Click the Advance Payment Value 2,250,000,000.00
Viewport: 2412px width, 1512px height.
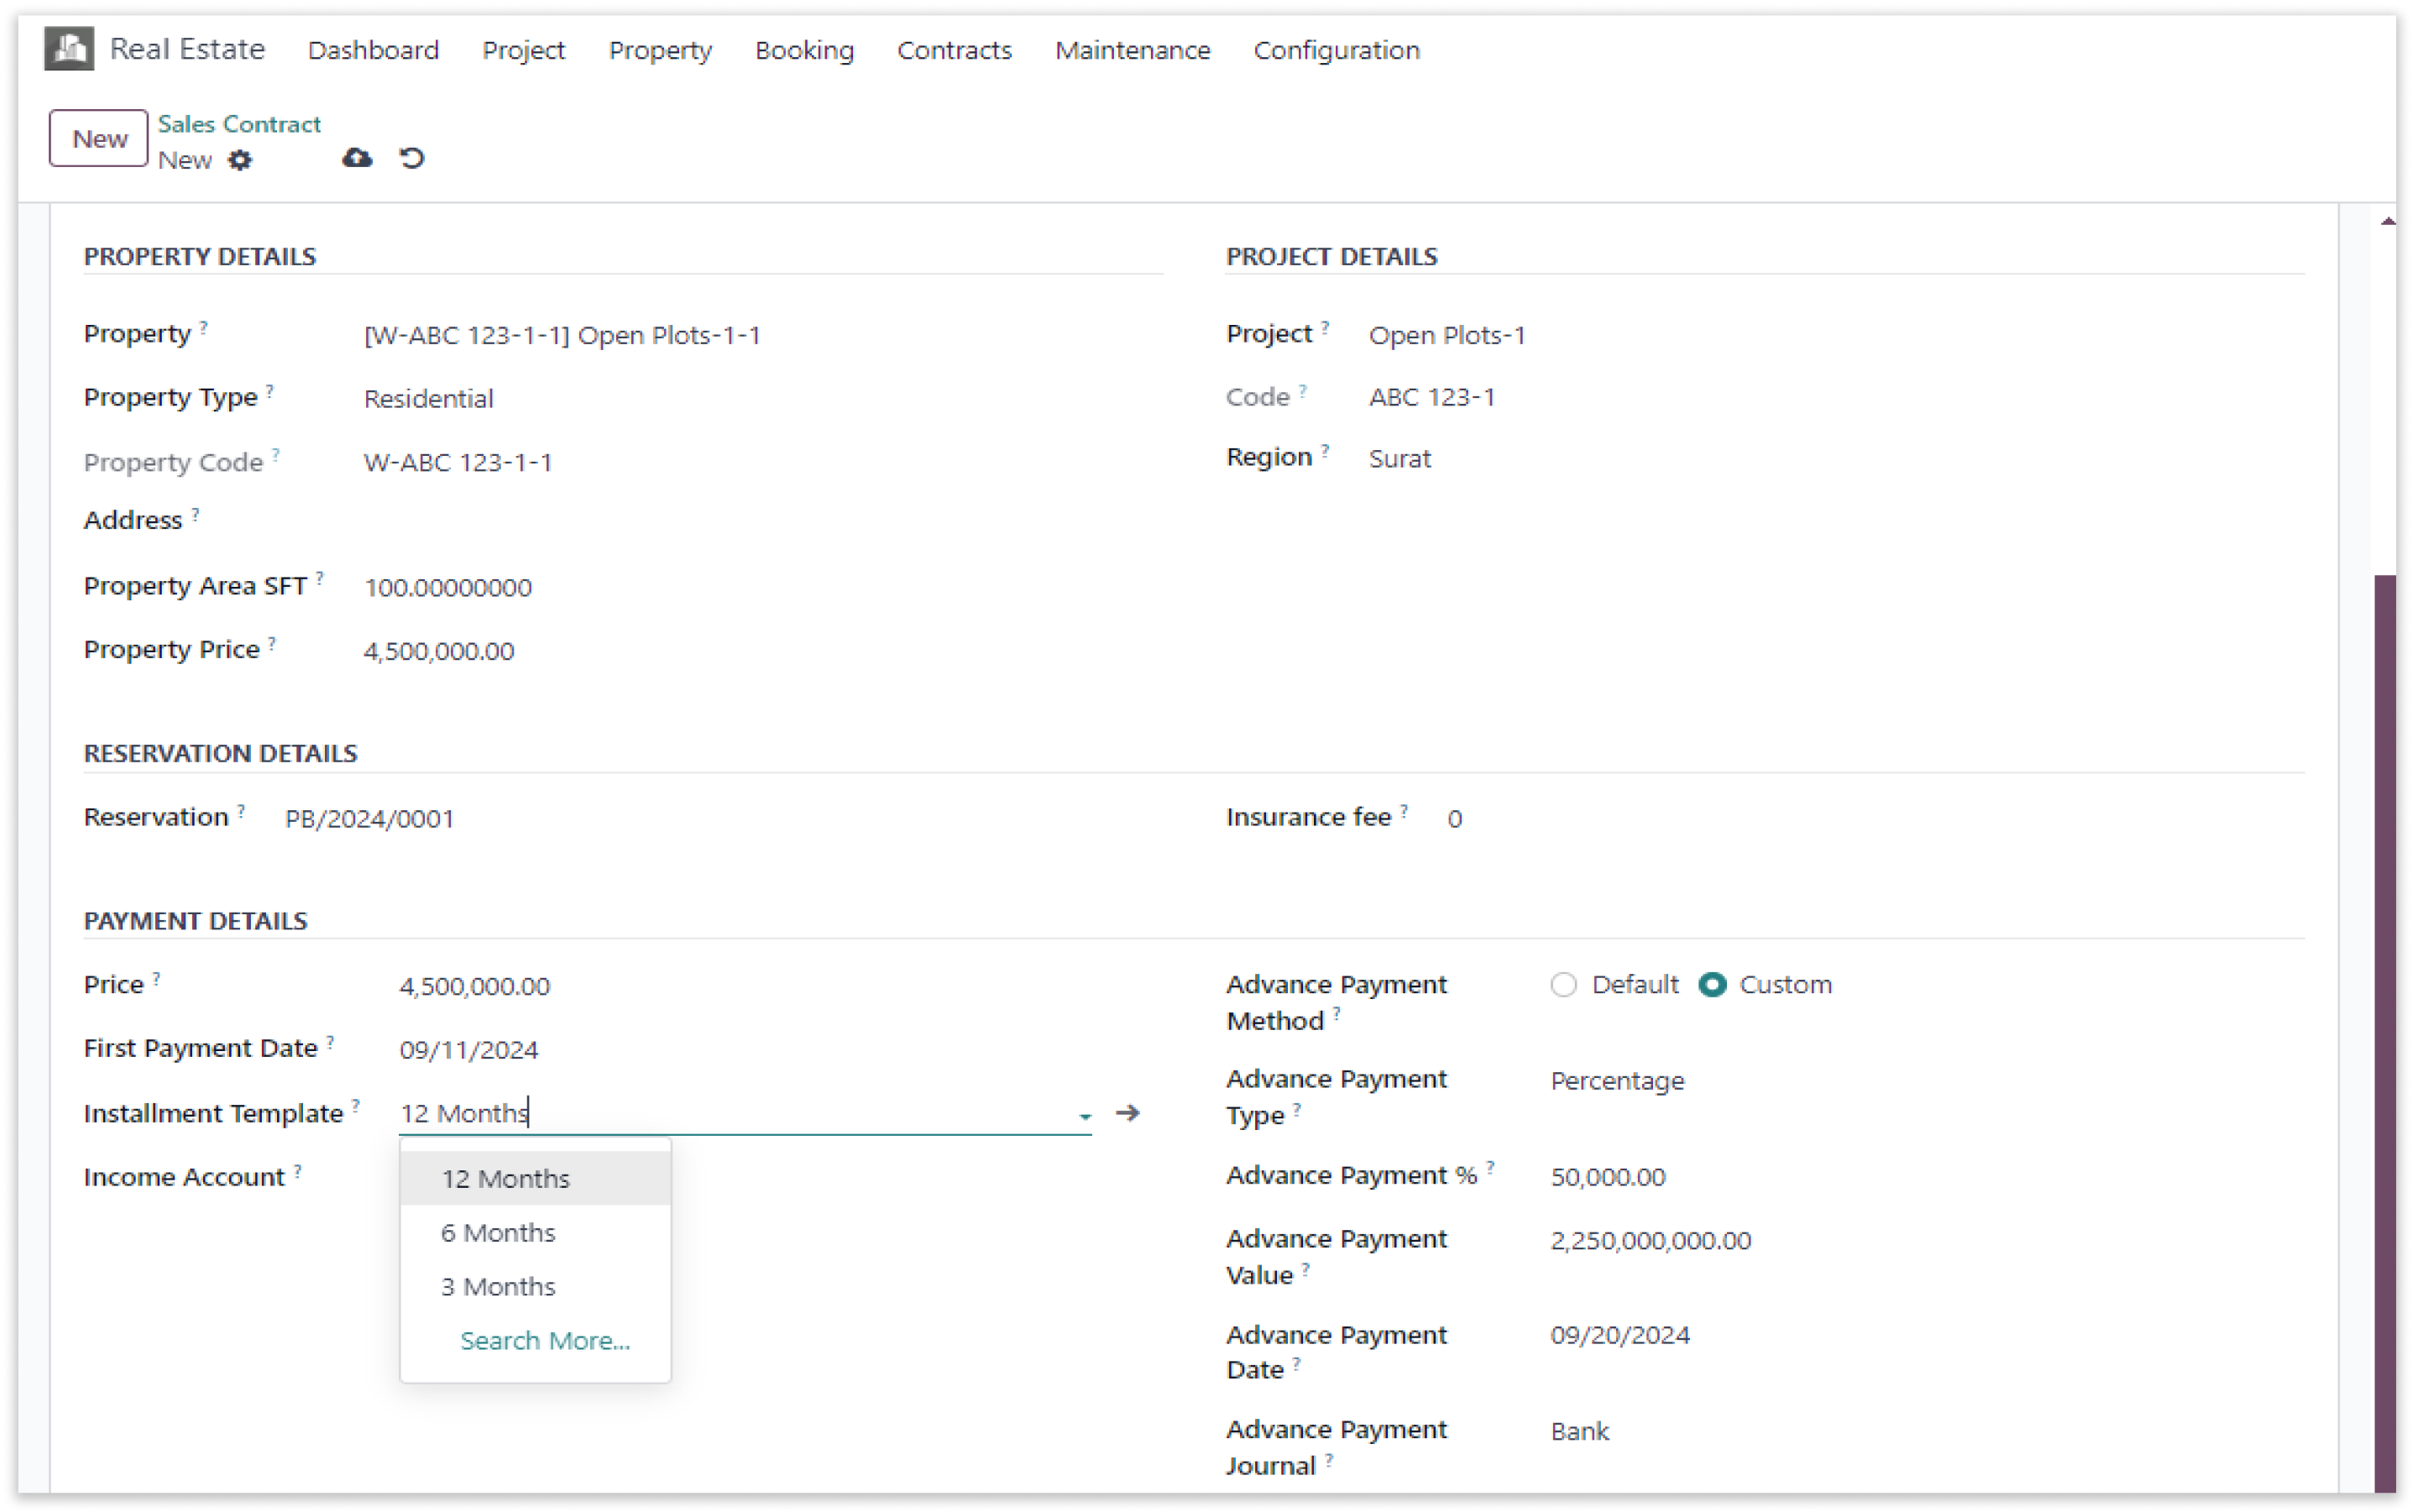pos(1650,1241)
